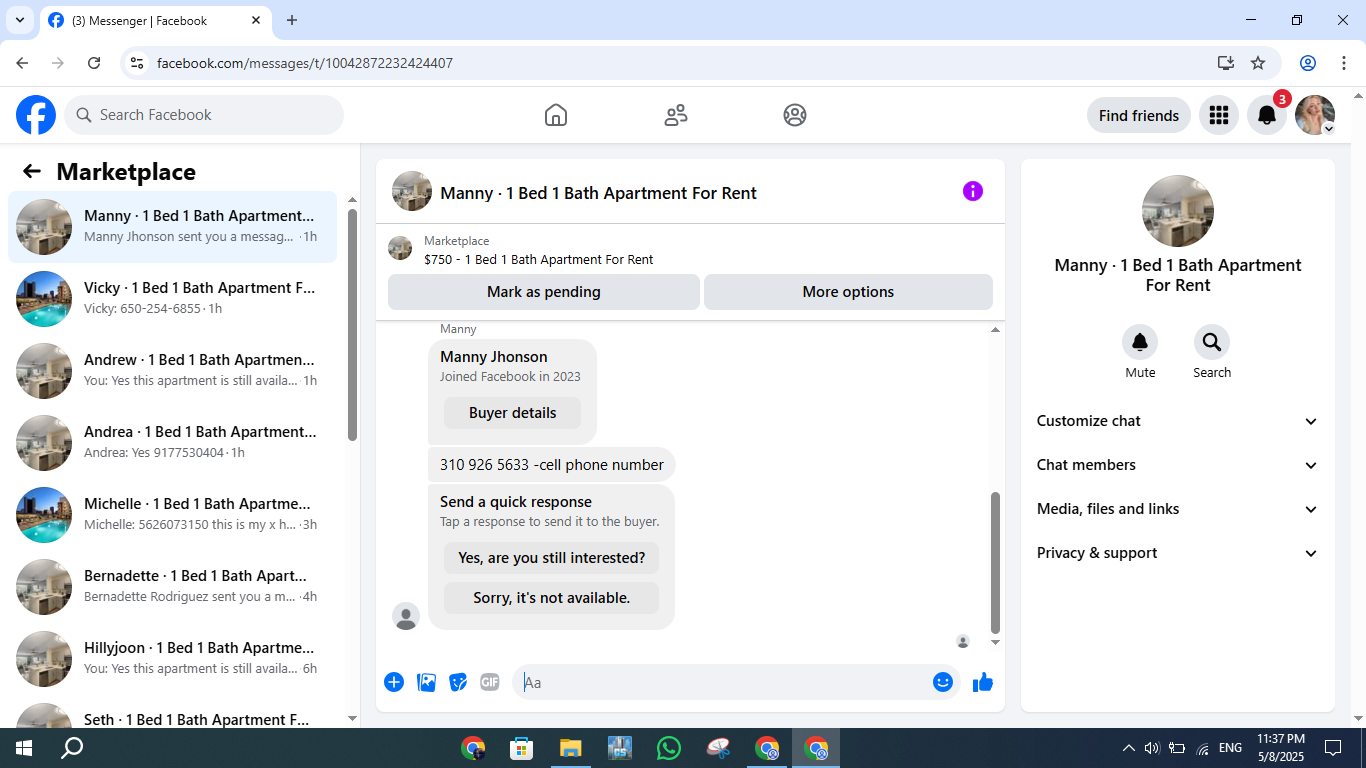Open the Facebook menu grid icon
The height and width of the screenshot is (768, 1366).
(1218, 115)
